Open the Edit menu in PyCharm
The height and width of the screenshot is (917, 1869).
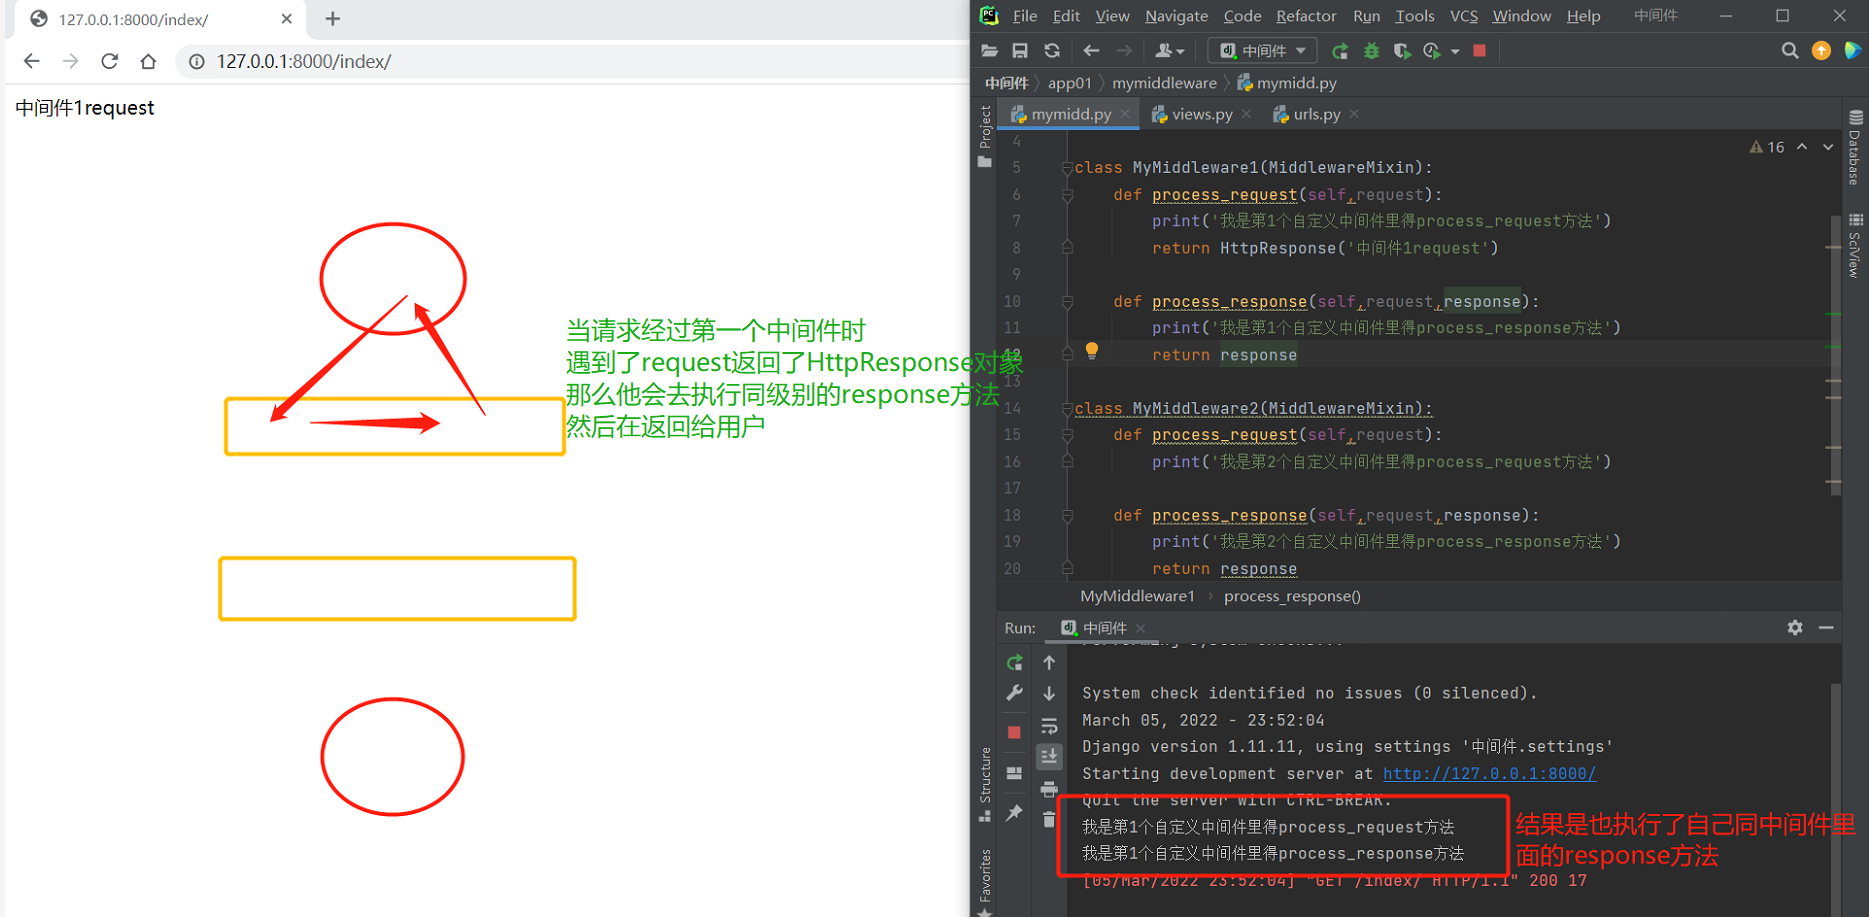1066,16
